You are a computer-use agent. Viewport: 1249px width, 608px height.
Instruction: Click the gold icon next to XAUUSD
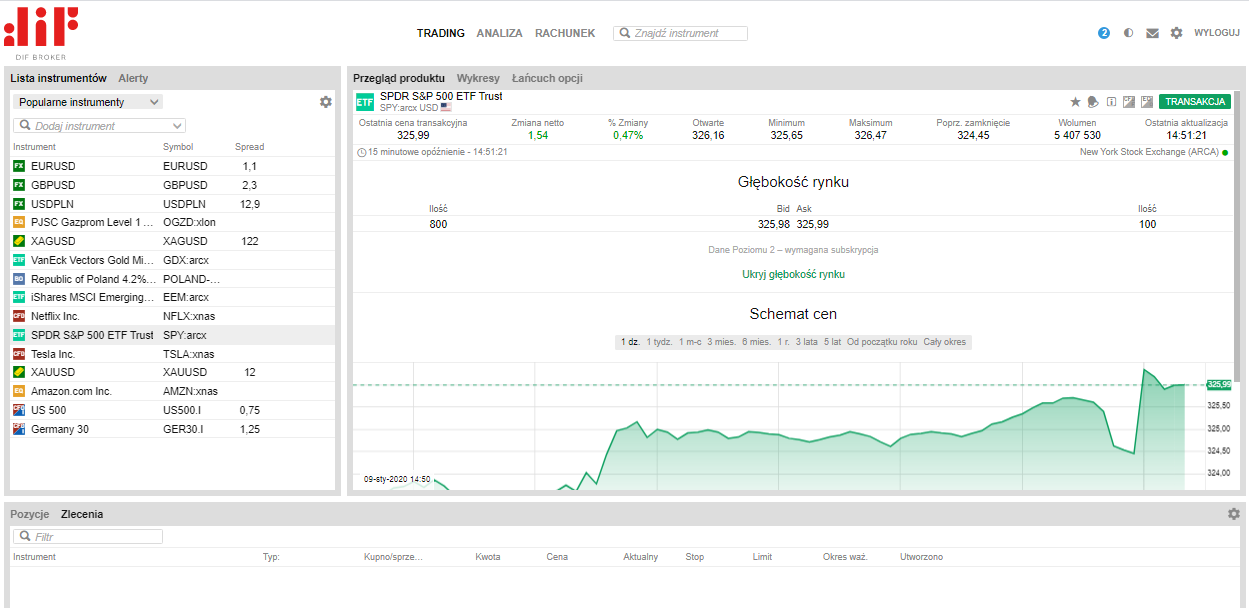click(19, 372)
